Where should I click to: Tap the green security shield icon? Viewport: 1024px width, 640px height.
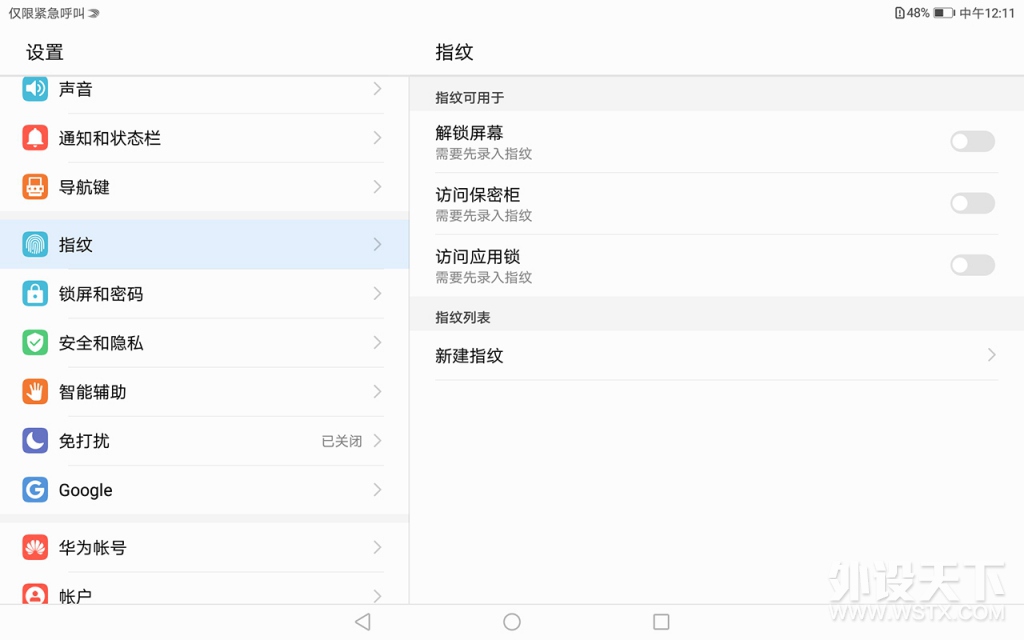click(x=35, y=343)
